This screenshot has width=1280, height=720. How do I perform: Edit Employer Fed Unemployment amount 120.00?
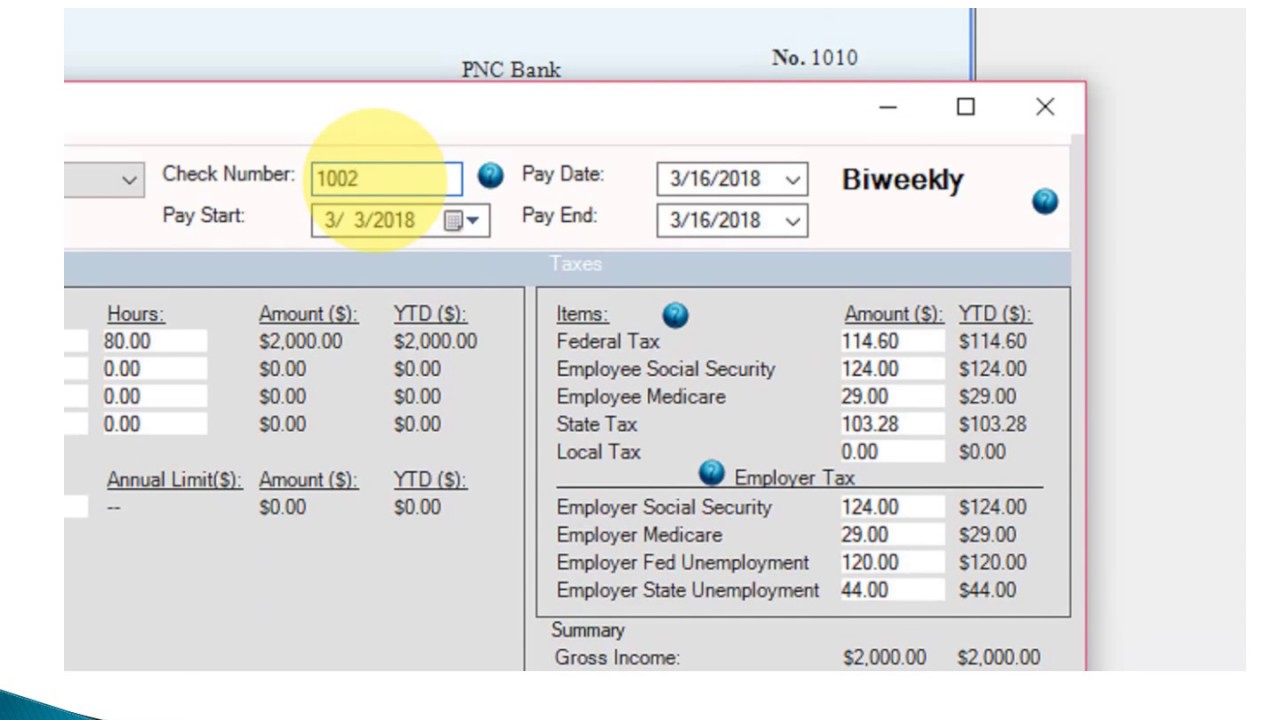point(892,563)
